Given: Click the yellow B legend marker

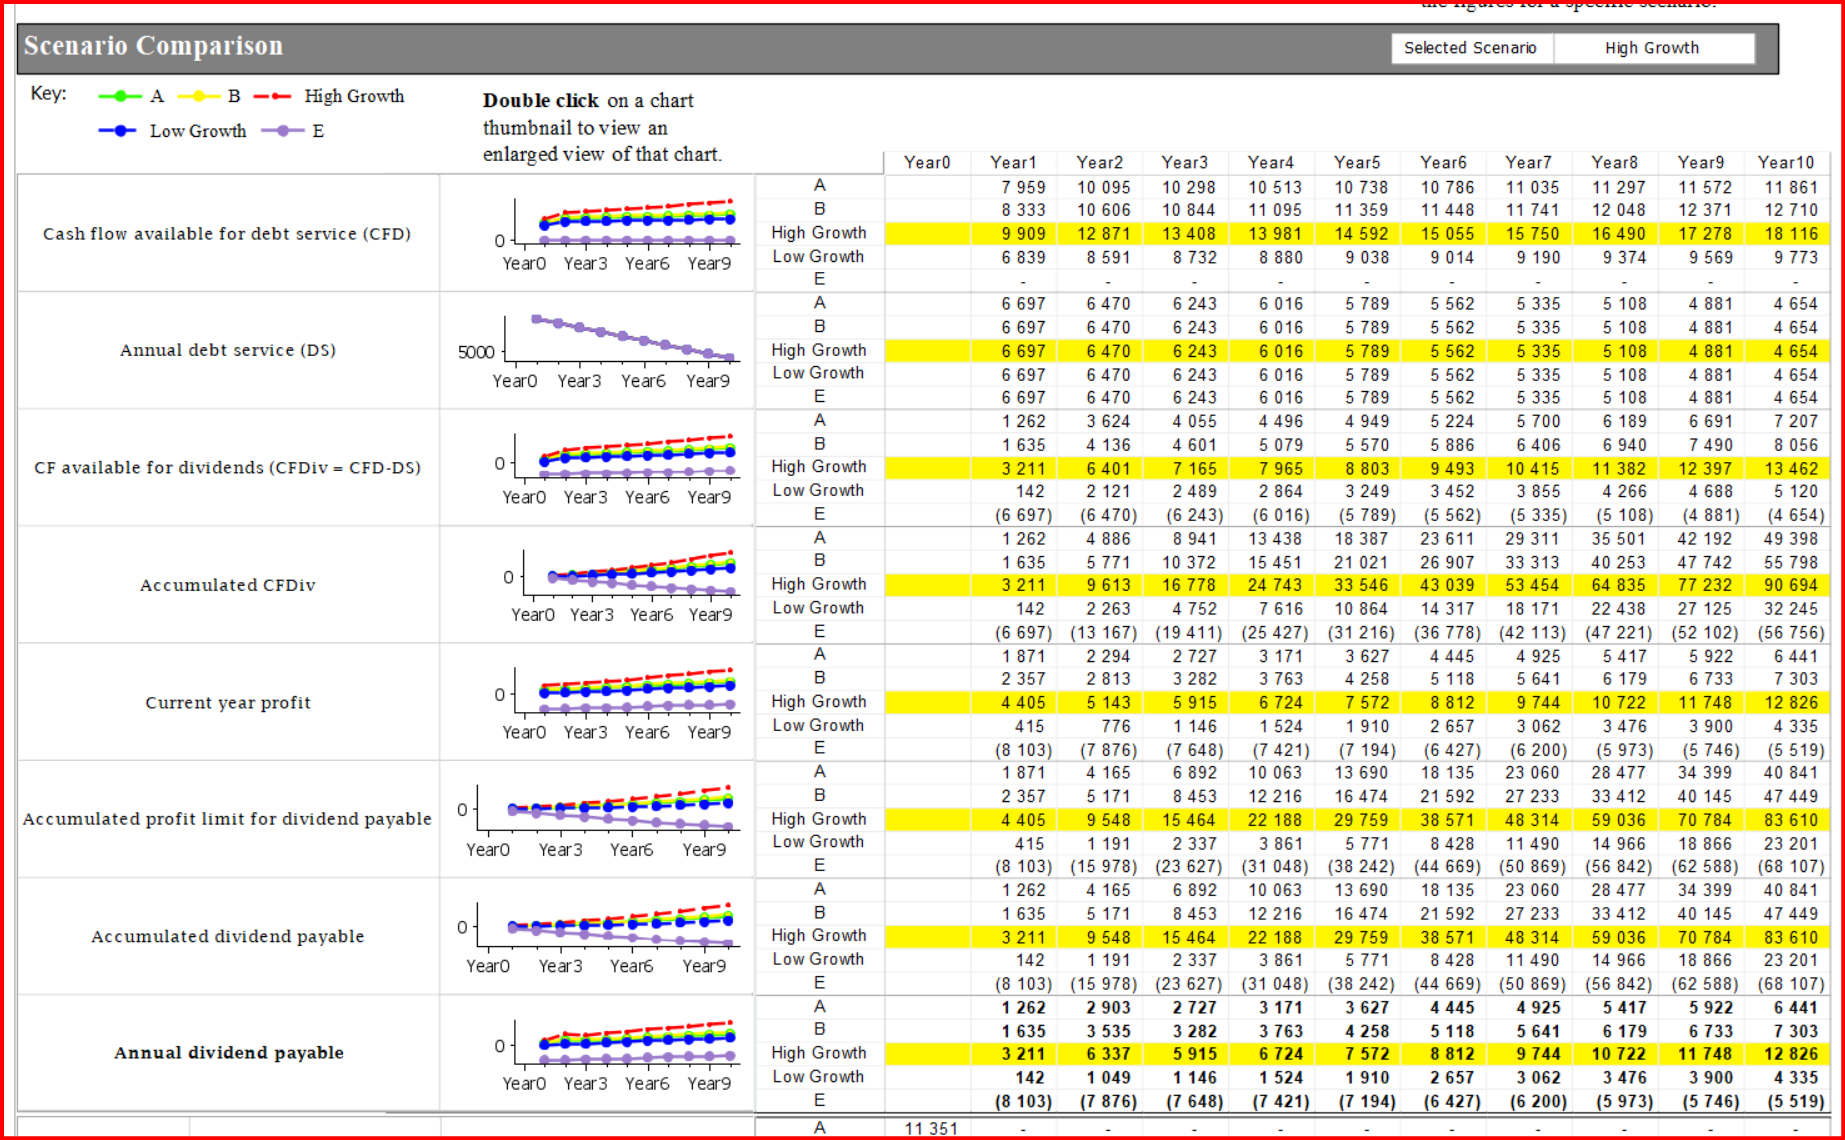Looking at the screenshot, I should point(198,96).
